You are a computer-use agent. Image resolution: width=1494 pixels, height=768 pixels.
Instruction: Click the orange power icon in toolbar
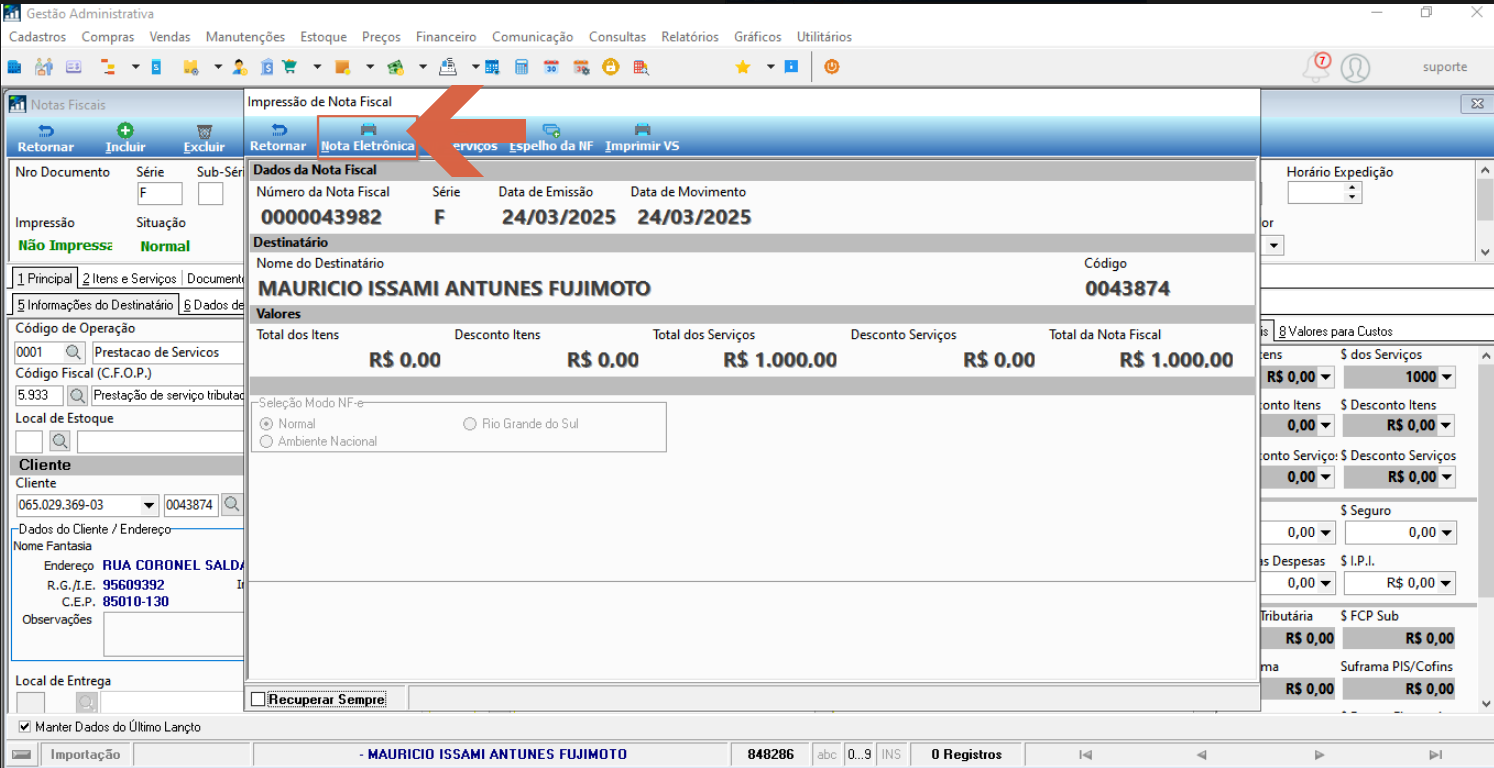(831, 67)
